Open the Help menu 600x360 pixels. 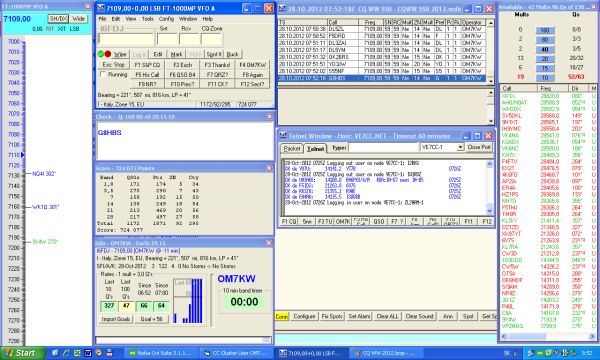click(207, 19)
